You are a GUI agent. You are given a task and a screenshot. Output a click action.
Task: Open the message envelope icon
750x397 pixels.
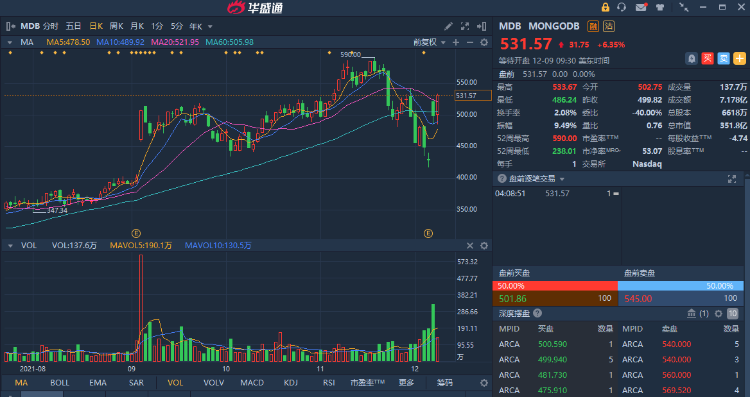click(x=641, y=7)
